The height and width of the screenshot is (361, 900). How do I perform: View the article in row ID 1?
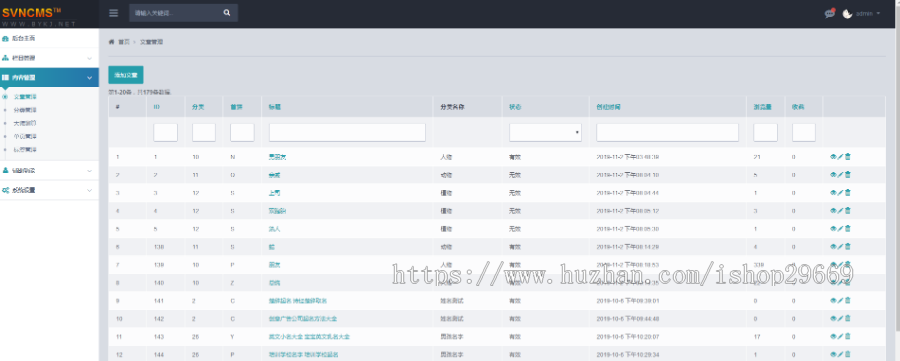tap(833, 156)
